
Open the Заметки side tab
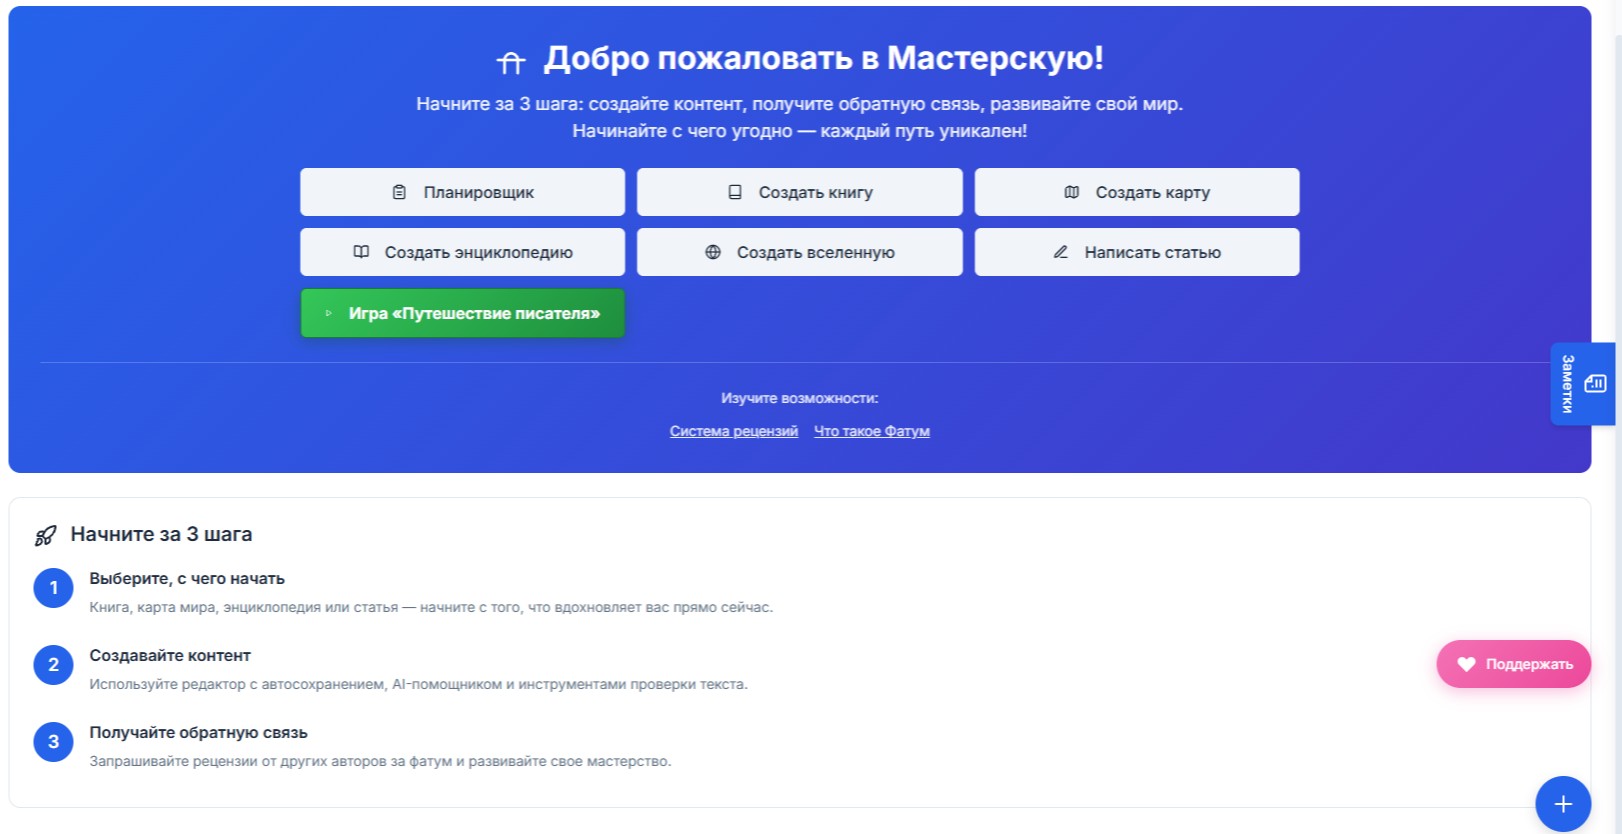pos(1582,384)
